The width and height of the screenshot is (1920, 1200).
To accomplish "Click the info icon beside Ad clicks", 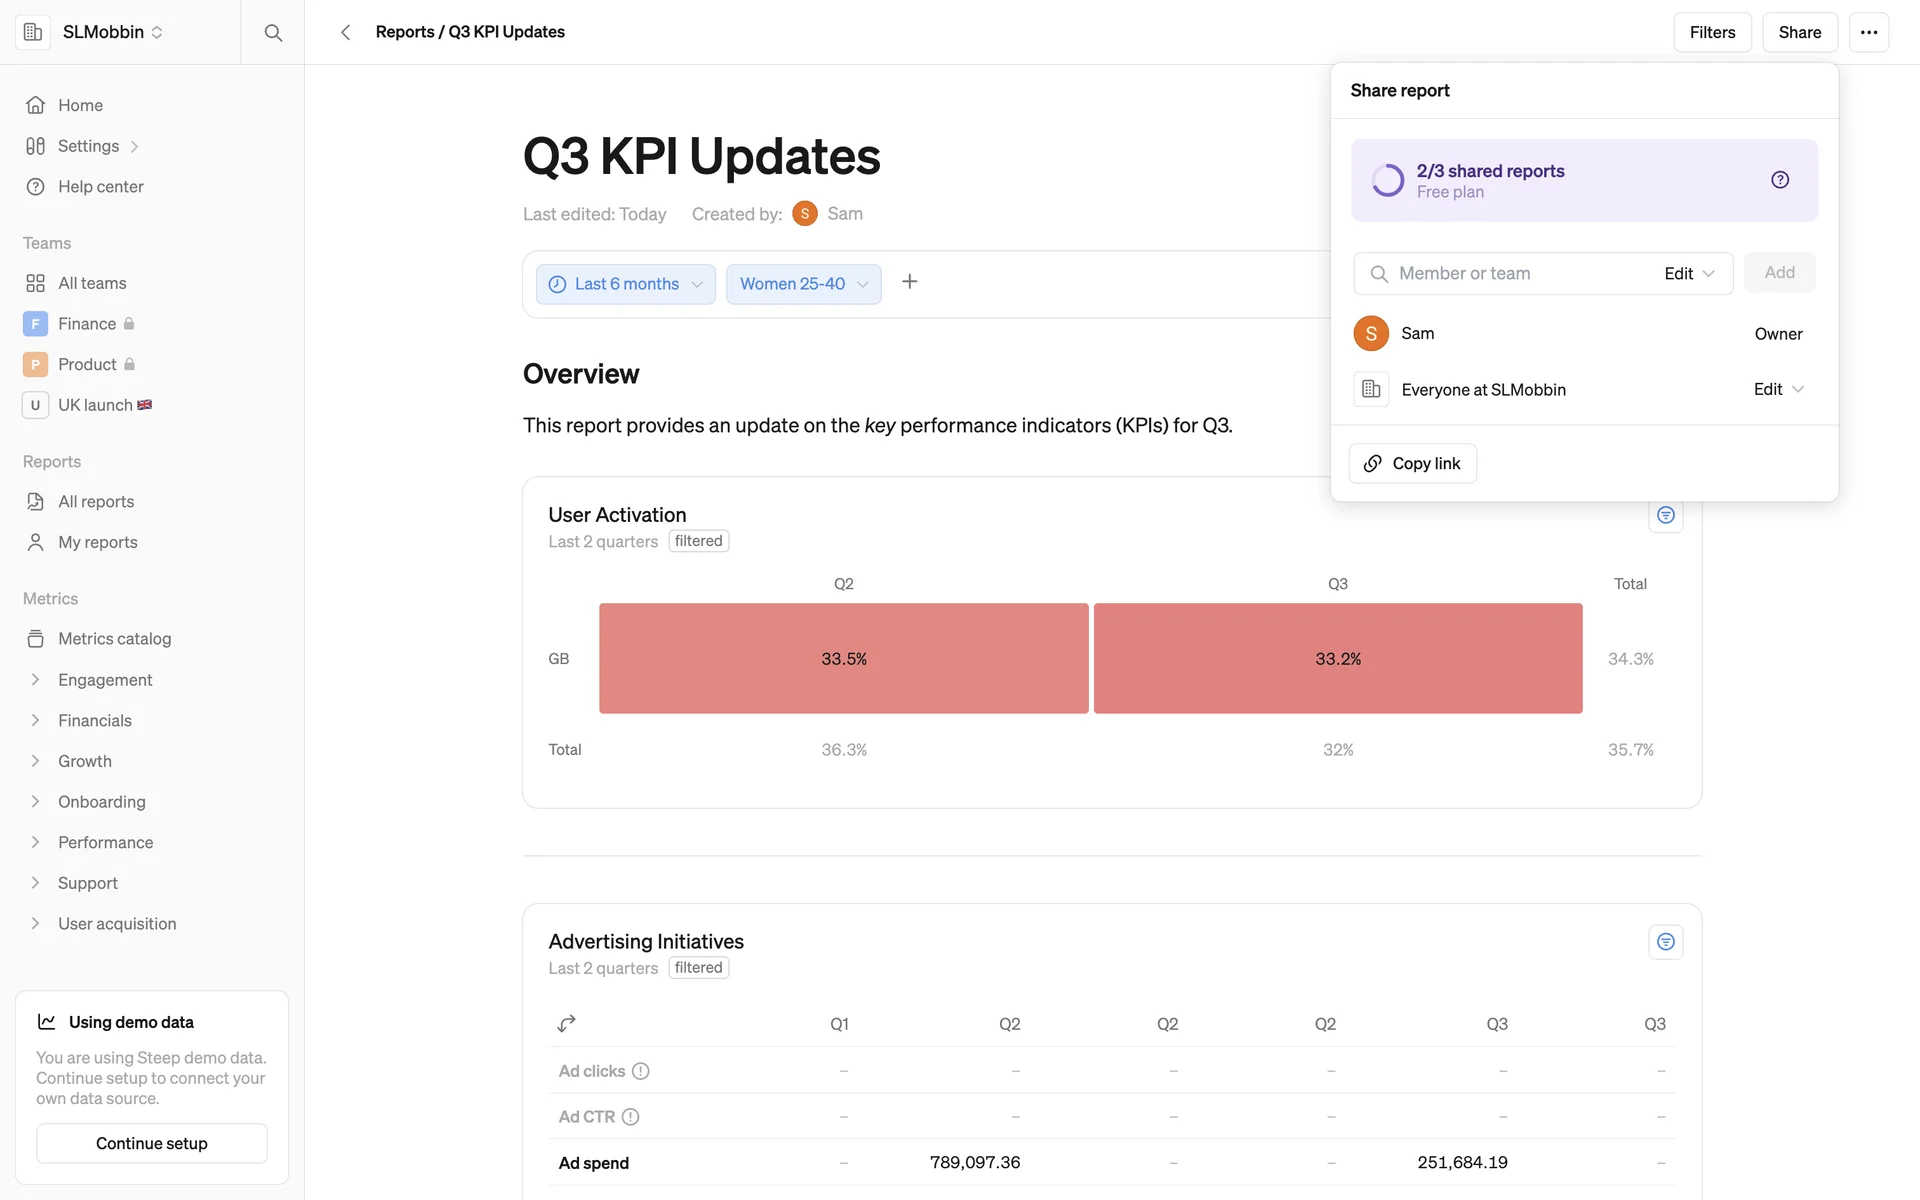I will pyautogui.click(x=641, y=1071).
